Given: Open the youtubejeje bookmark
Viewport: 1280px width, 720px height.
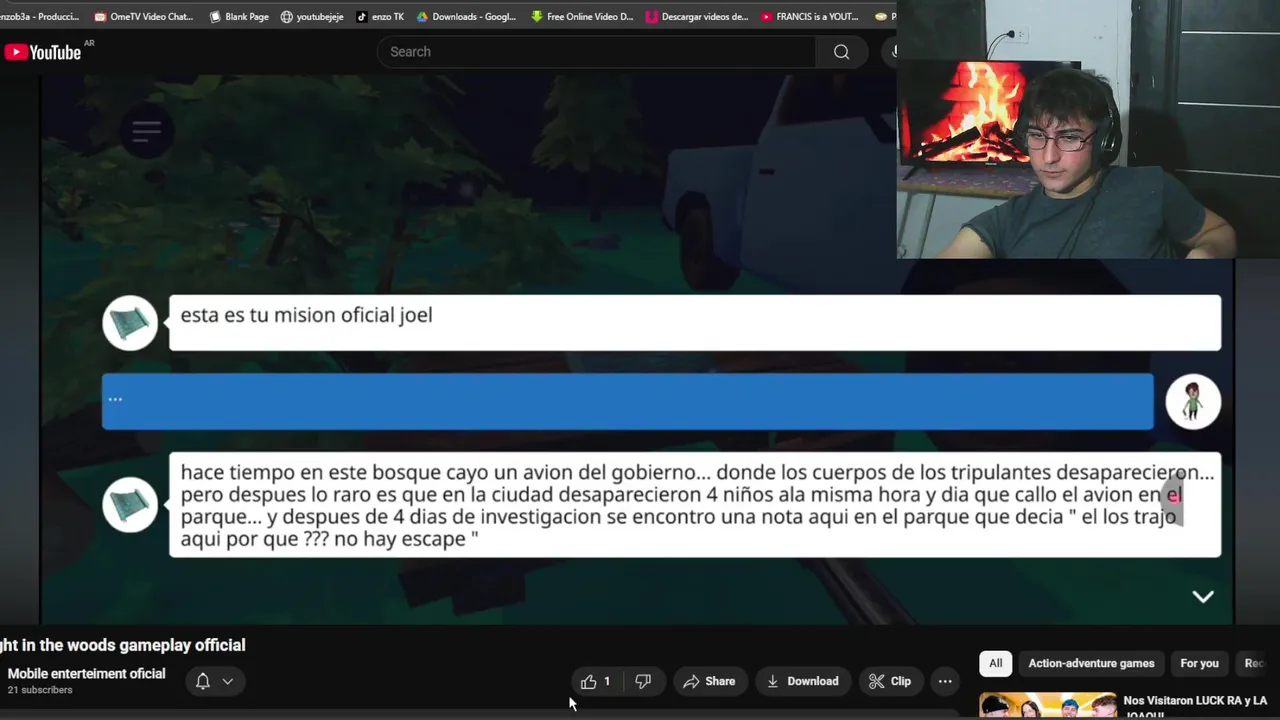Looking at the screenshot, I should point(312,16).
